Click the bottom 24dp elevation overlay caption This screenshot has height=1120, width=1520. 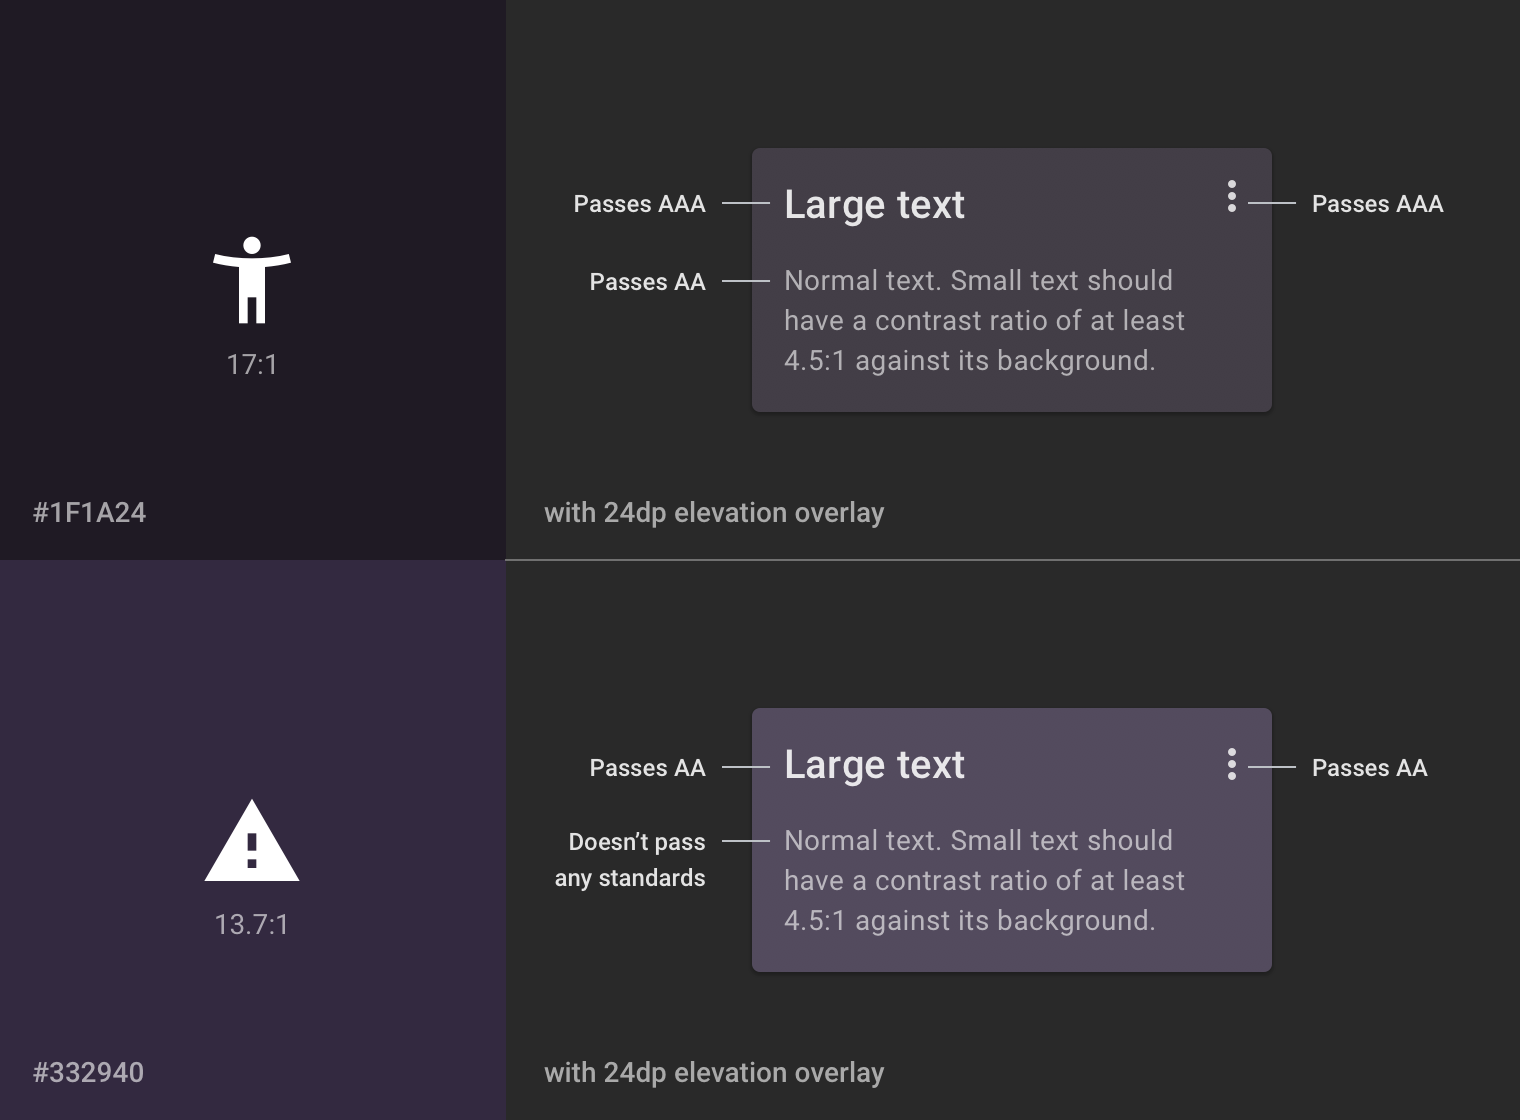pos(714,1073)
